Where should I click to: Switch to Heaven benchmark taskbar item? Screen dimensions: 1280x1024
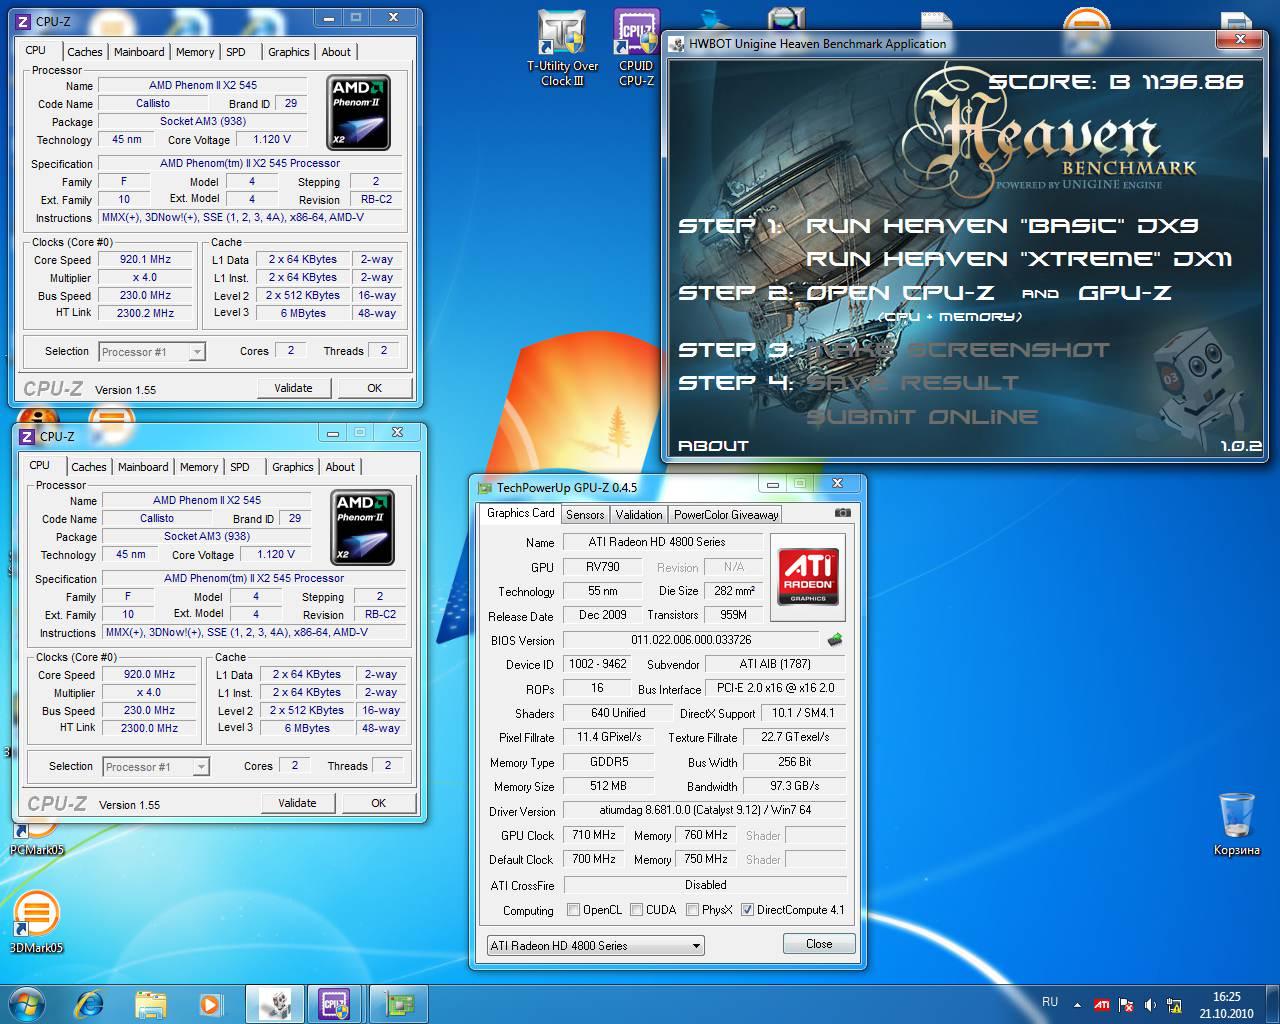coord(274,1003)
